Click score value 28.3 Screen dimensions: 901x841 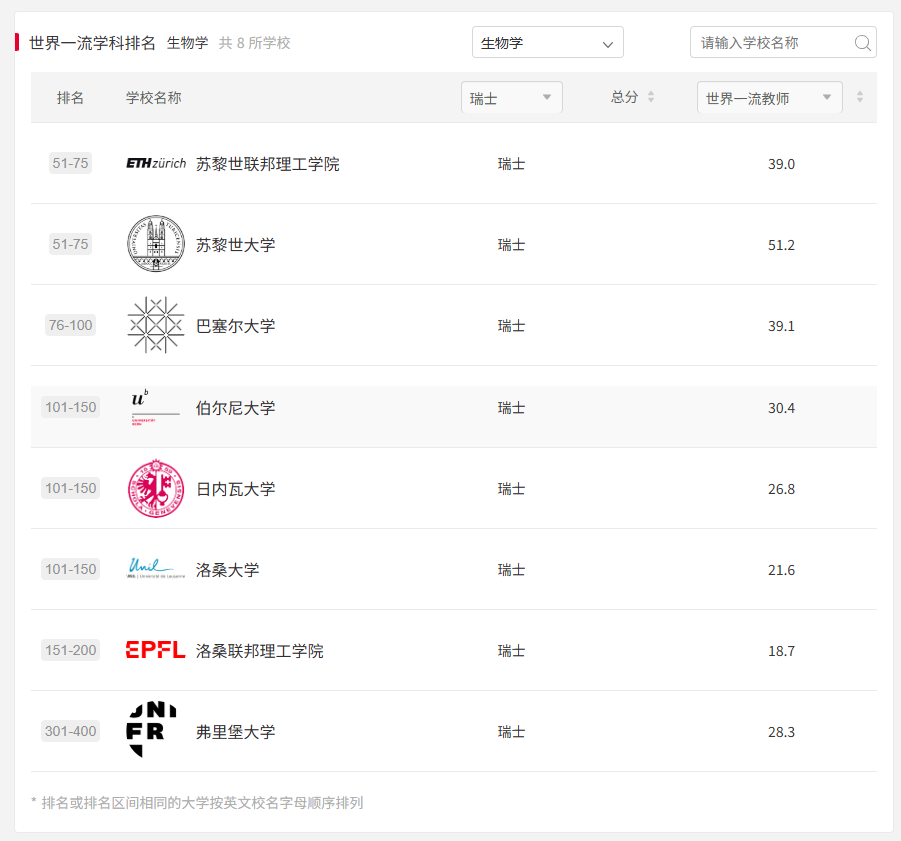coord(781,732)
